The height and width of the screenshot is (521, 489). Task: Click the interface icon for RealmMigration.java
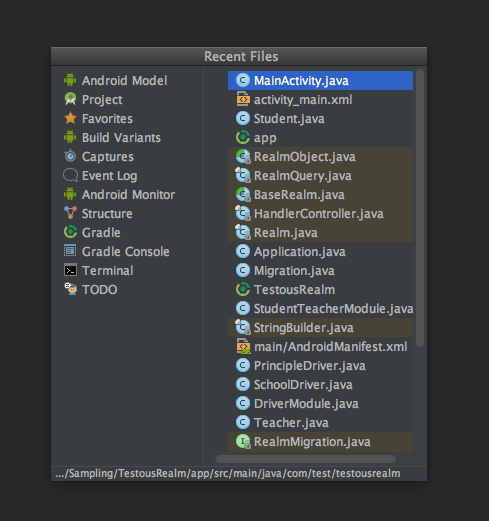[x=243, y=442]
